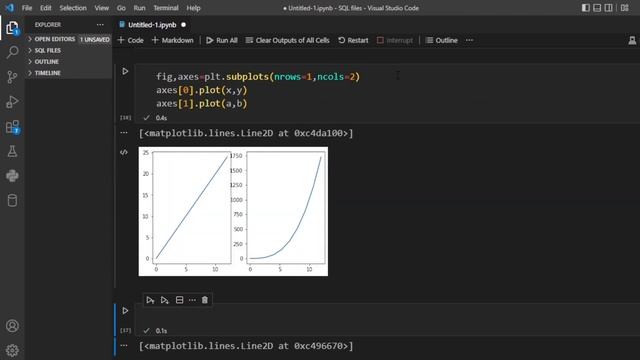Add a new Code cell
The image size is (640, 360).
[131, 40]
